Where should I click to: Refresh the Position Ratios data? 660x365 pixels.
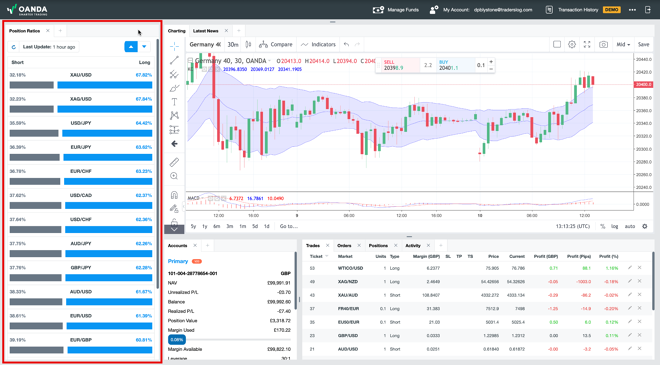(14, 47)
